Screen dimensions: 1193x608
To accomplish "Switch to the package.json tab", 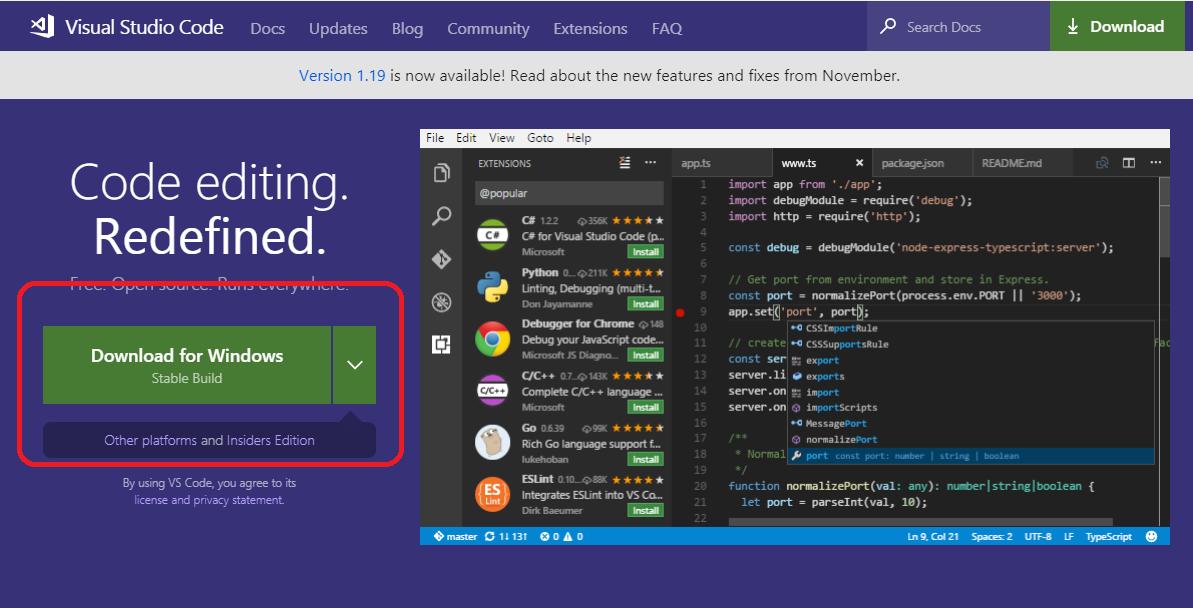I will (921, 163).
